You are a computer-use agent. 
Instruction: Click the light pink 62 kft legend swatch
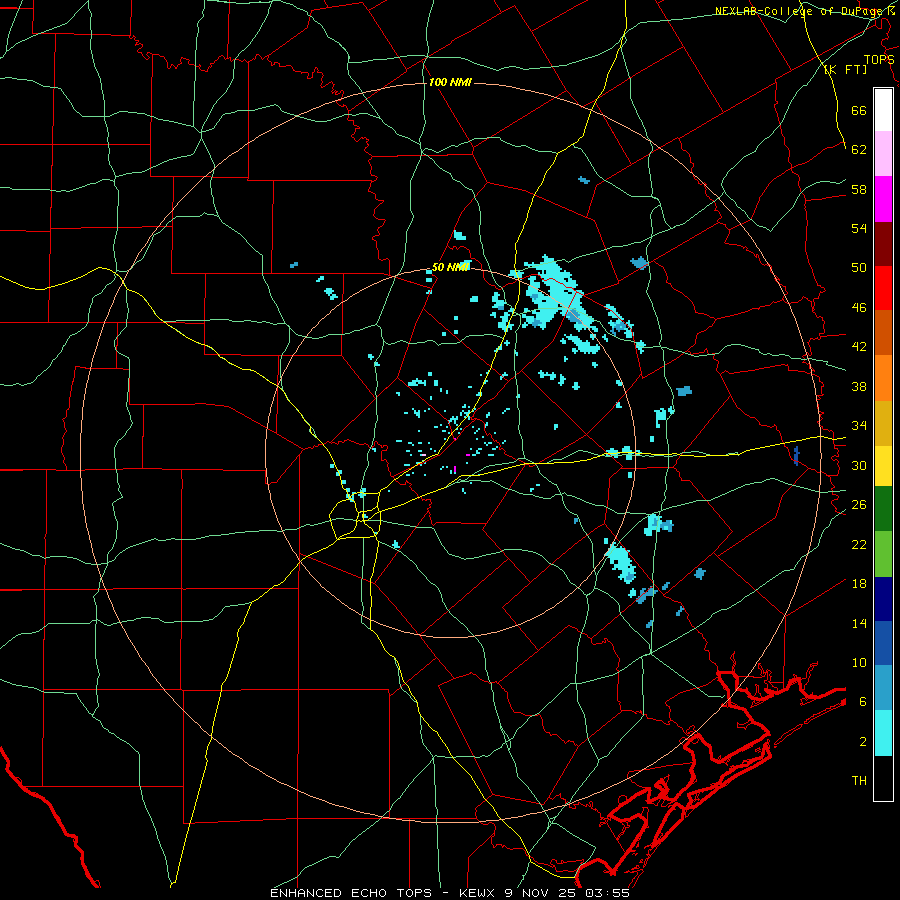pos(883,153)
